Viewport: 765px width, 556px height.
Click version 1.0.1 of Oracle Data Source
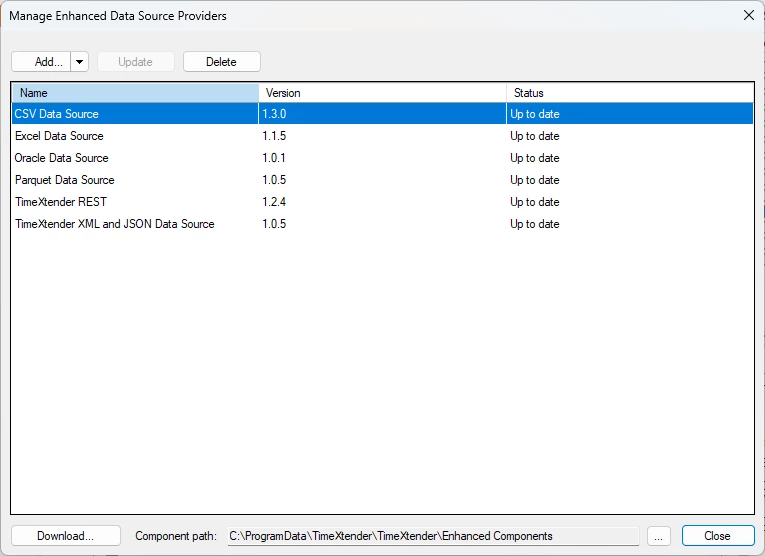pyautogui.click(x=274, y=158)
